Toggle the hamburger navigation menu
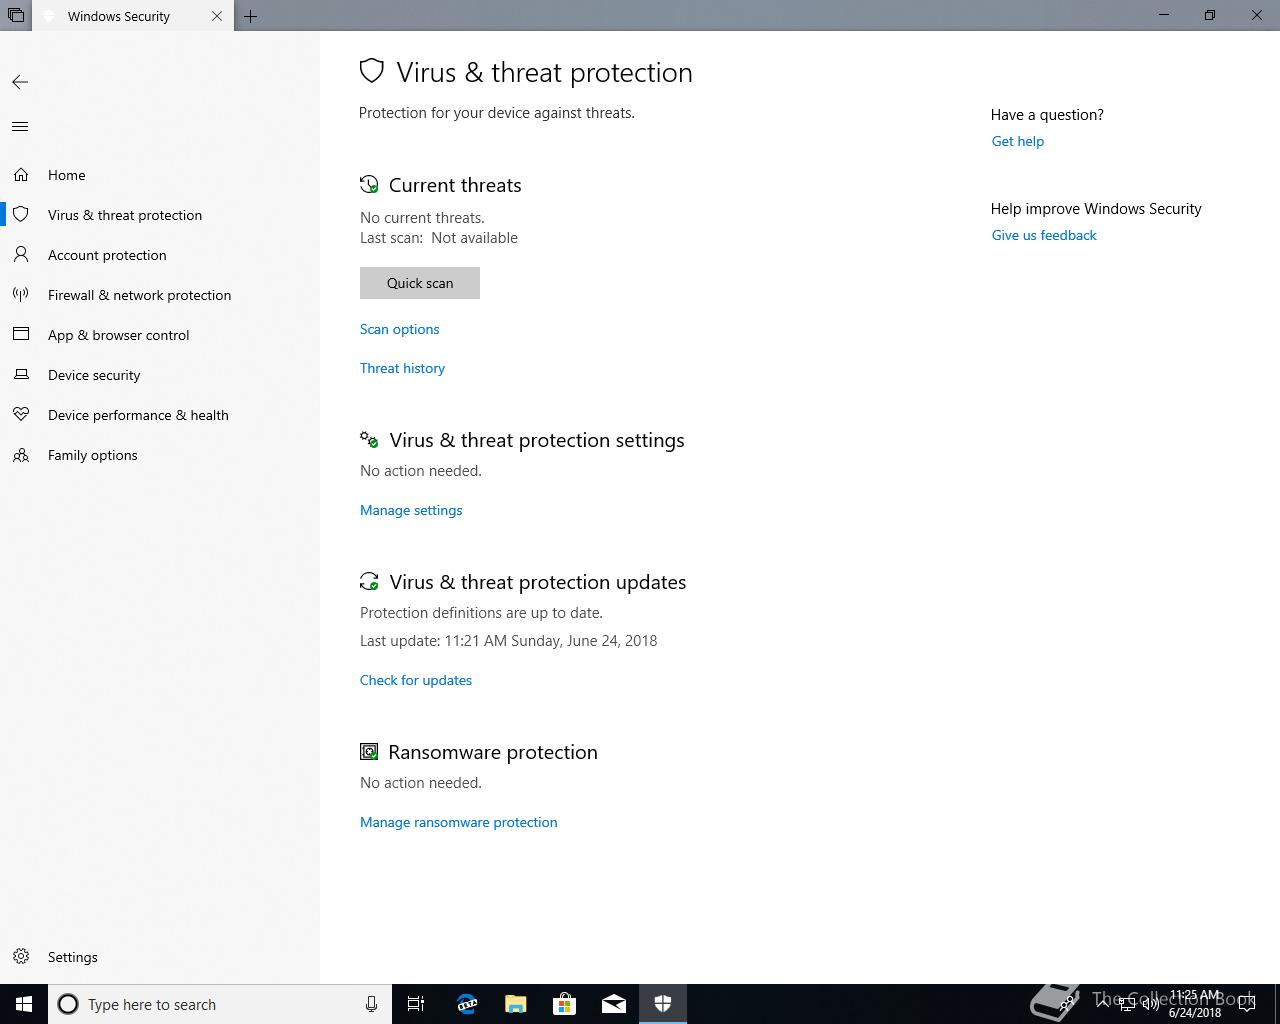This screenshot has height=1024, width=1280. (20, 127)
